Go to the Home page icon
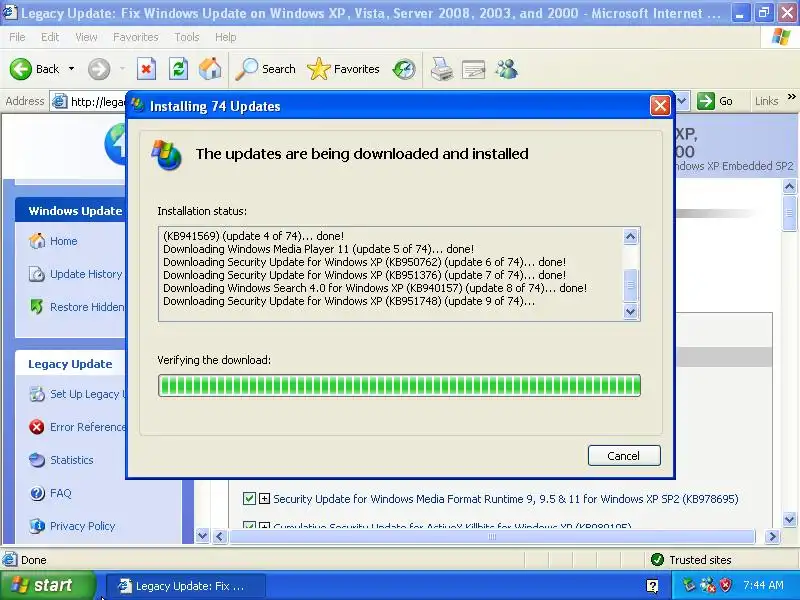Viewport: 800px width, 600px height. tap(210, 69)
